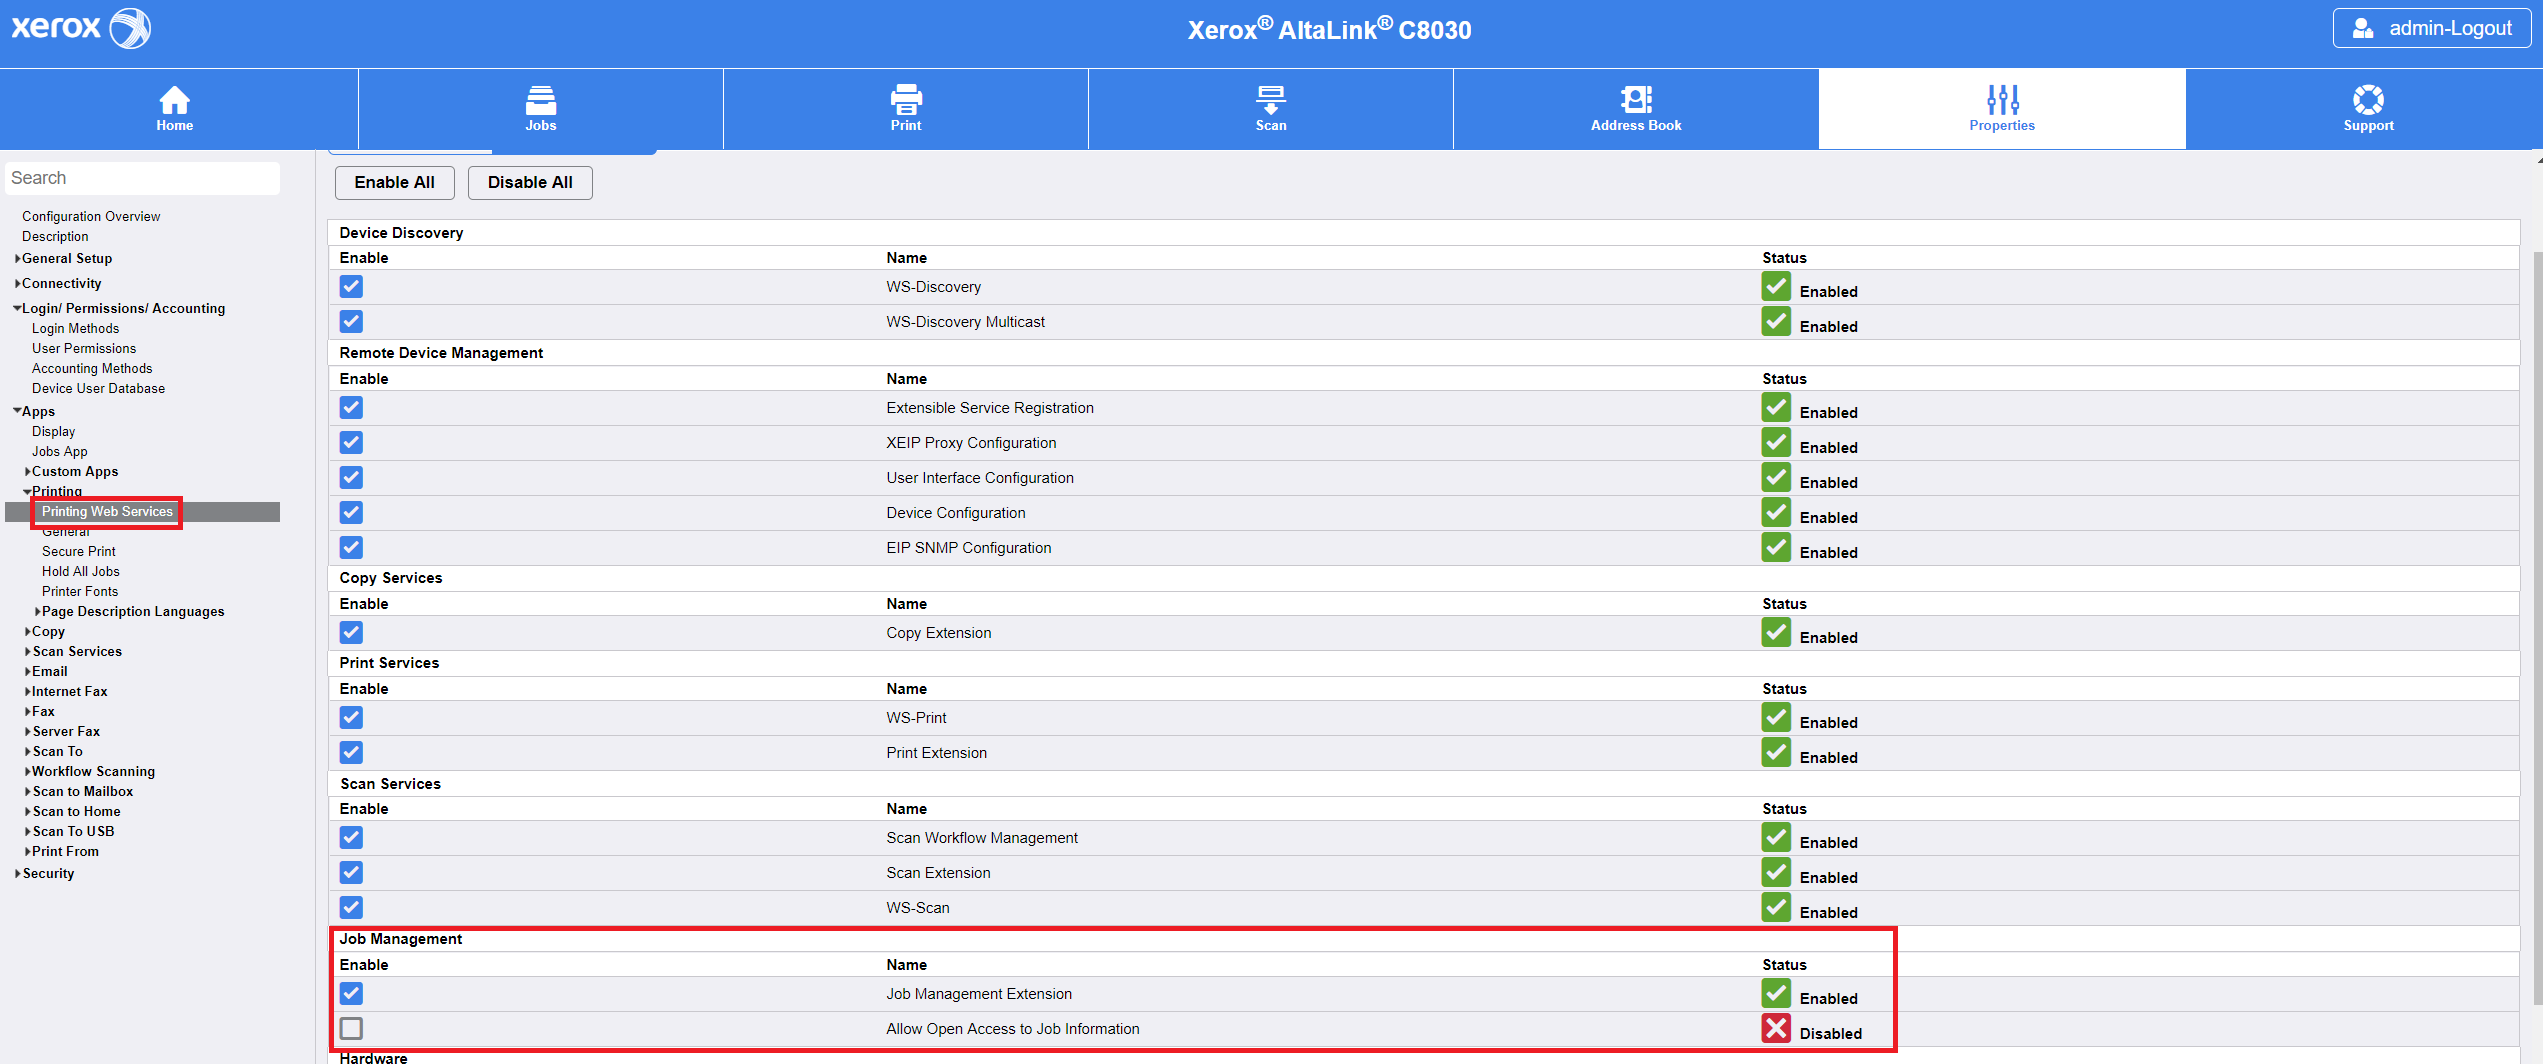Click the Home house icon
2543x1064 pixels.
(174, 100)
